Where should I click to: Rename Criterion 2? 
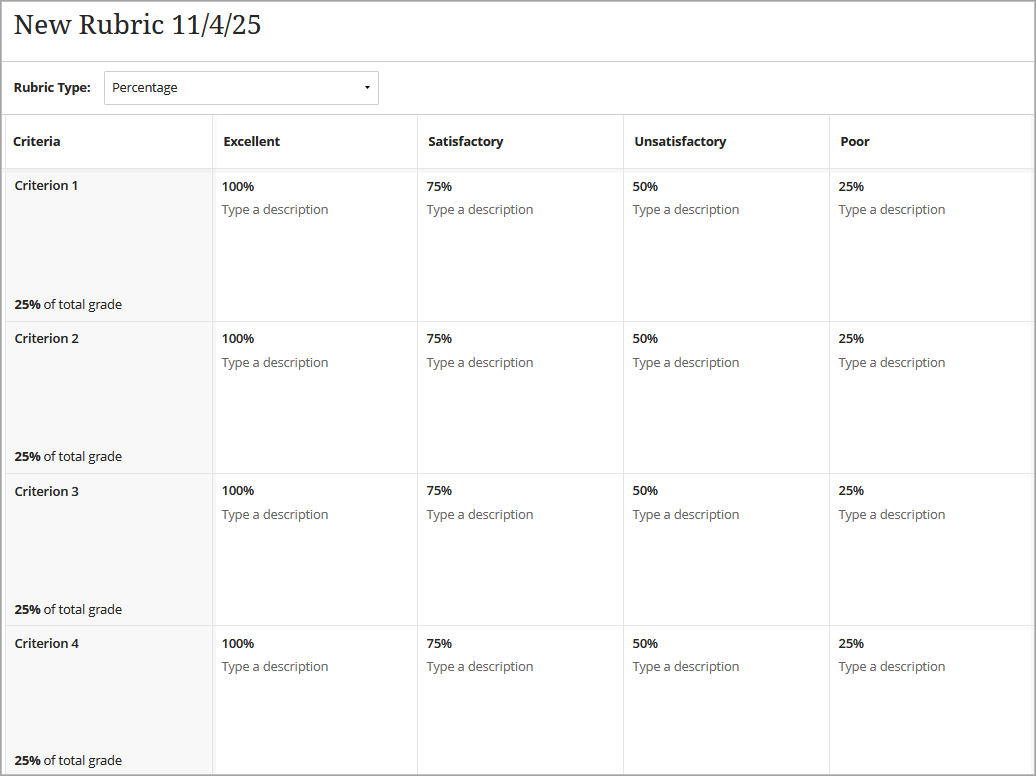click(x=46, y=338)
